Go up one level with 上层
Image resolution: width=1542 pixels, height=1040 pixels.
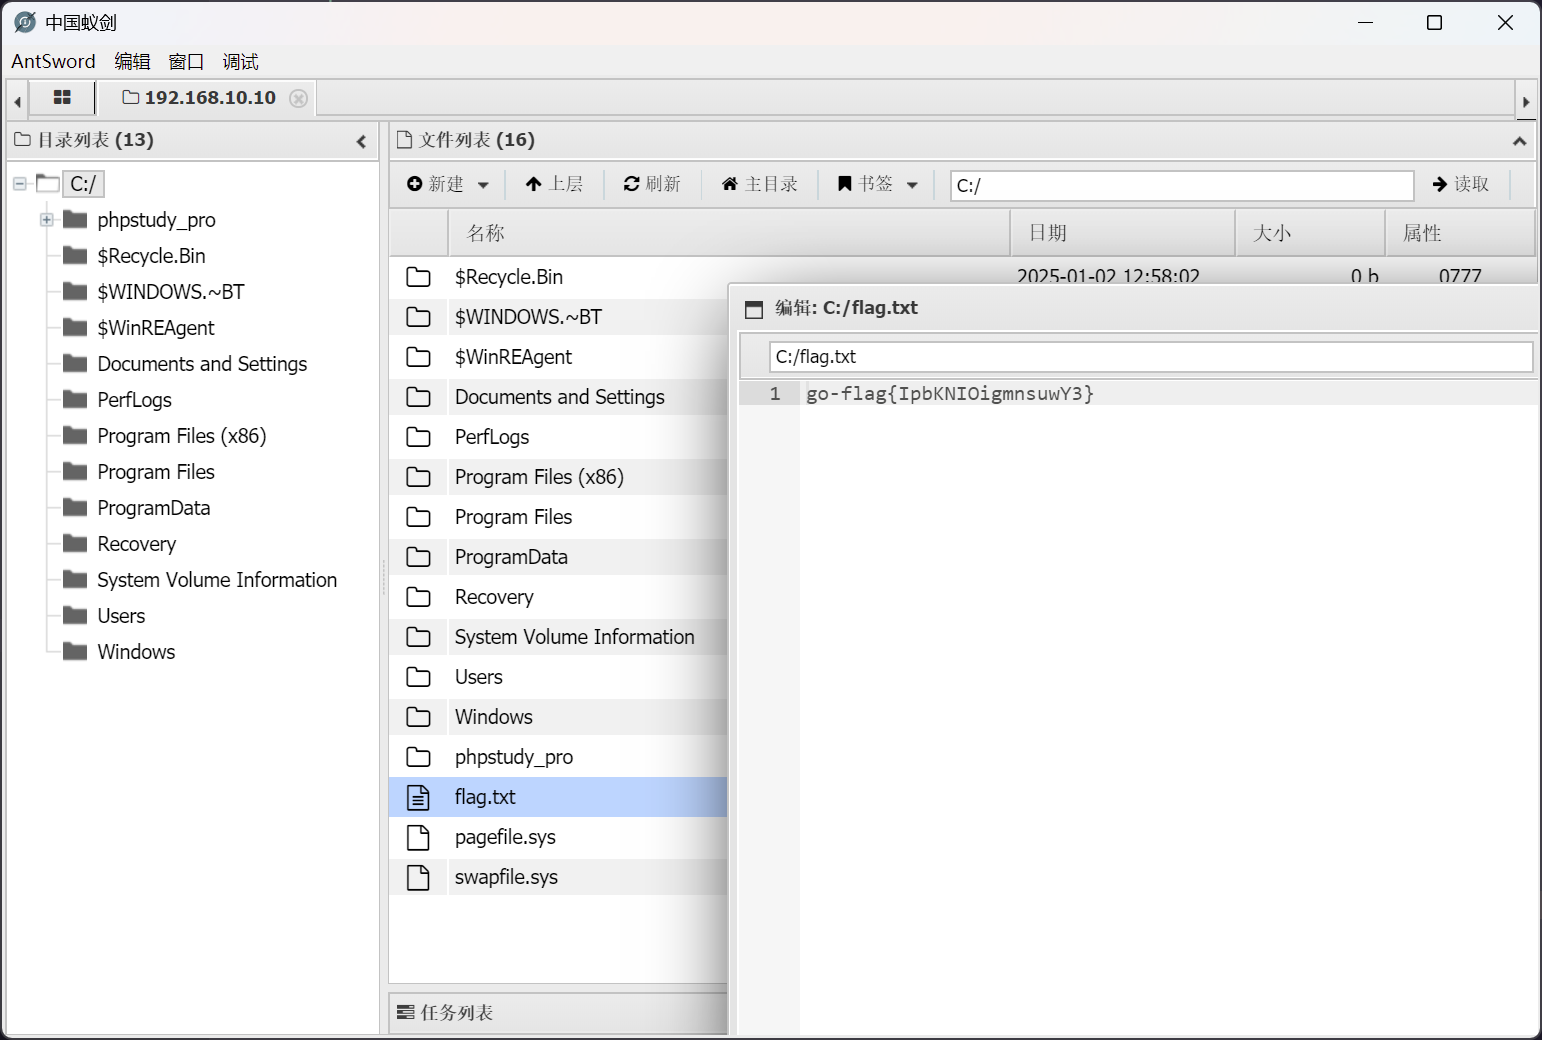pos(554,184)
